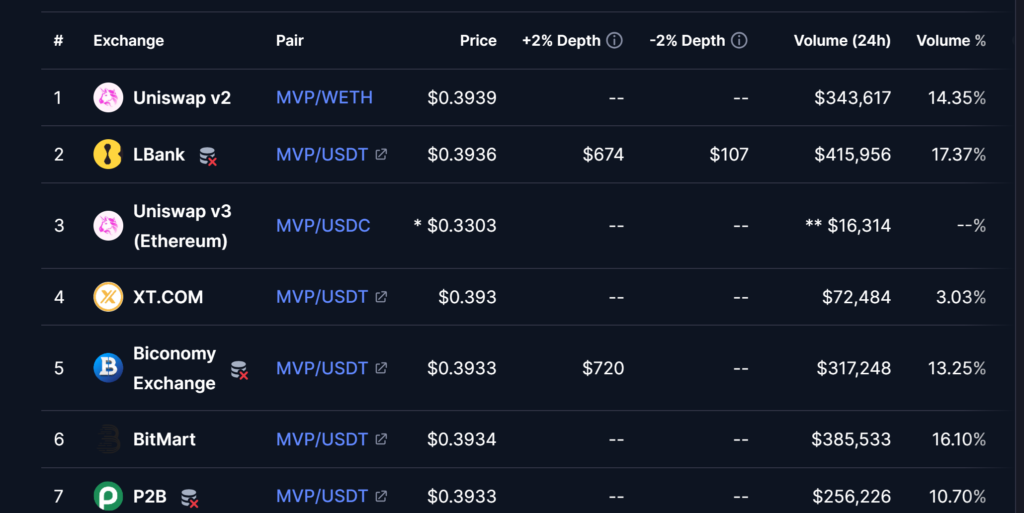Screen dimensions: 1024x513
Task: Click the XT.COM exchange logo
Action: click(108, 297)
